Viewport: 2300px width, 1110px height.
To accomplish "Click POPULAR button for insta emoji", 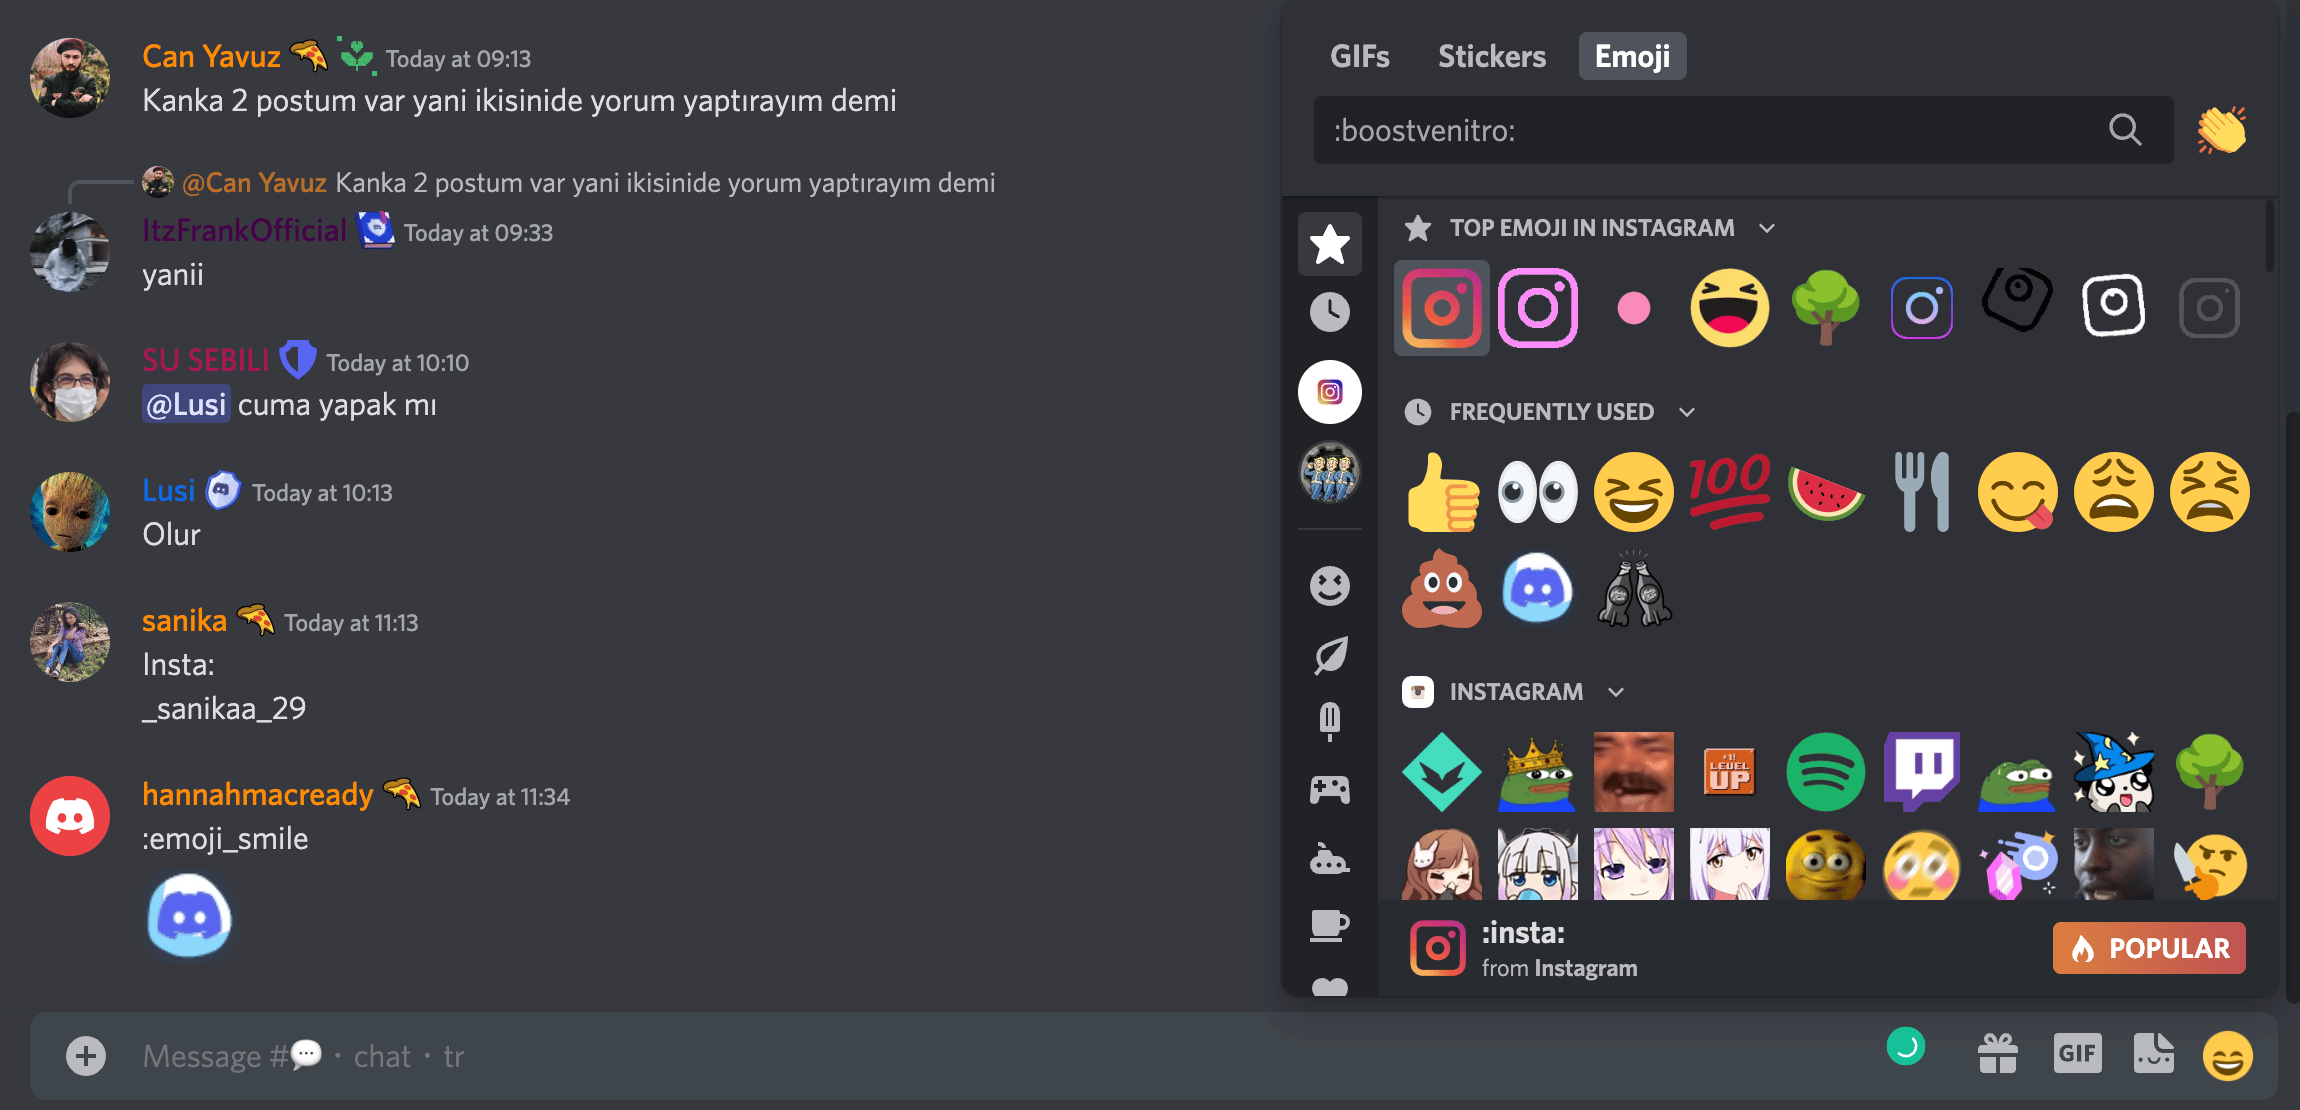I will pyautogui.click(x=2152, y=946).
